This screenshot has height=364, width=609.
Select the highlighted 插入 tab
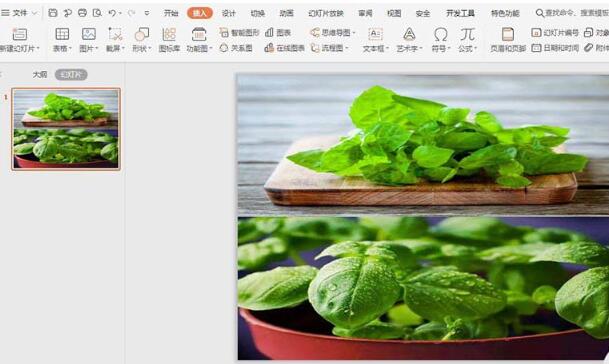(200, 13)
